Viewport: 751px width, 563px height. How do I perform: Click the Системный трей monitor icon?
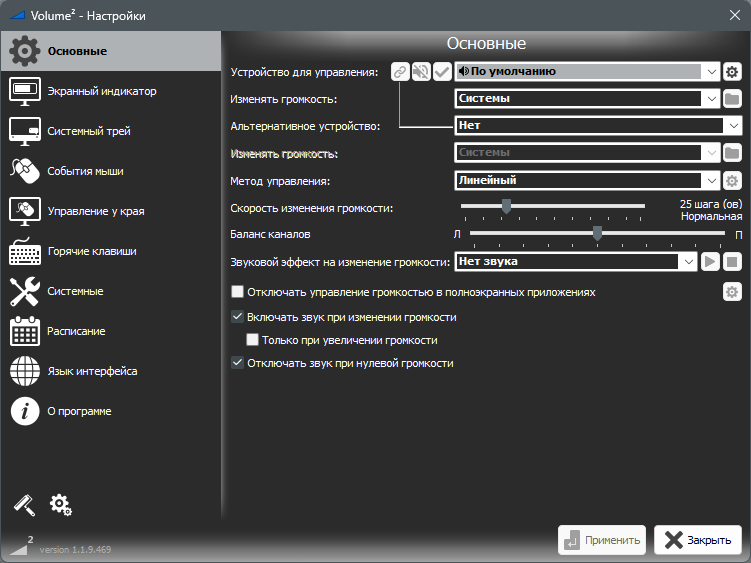click(x=24, y=131)
